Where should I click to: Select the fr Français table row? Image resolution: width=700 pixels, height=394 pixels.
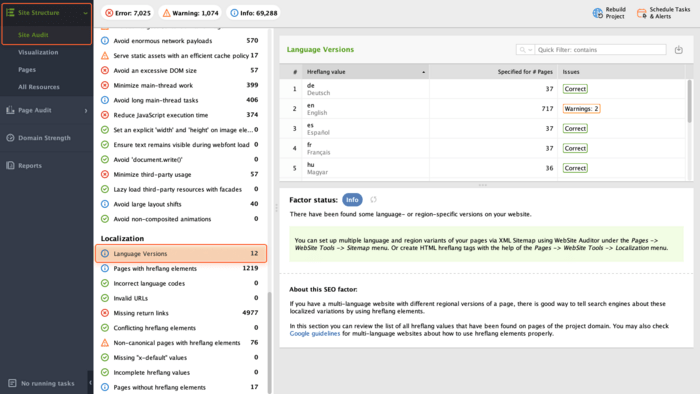click(483, 148)
